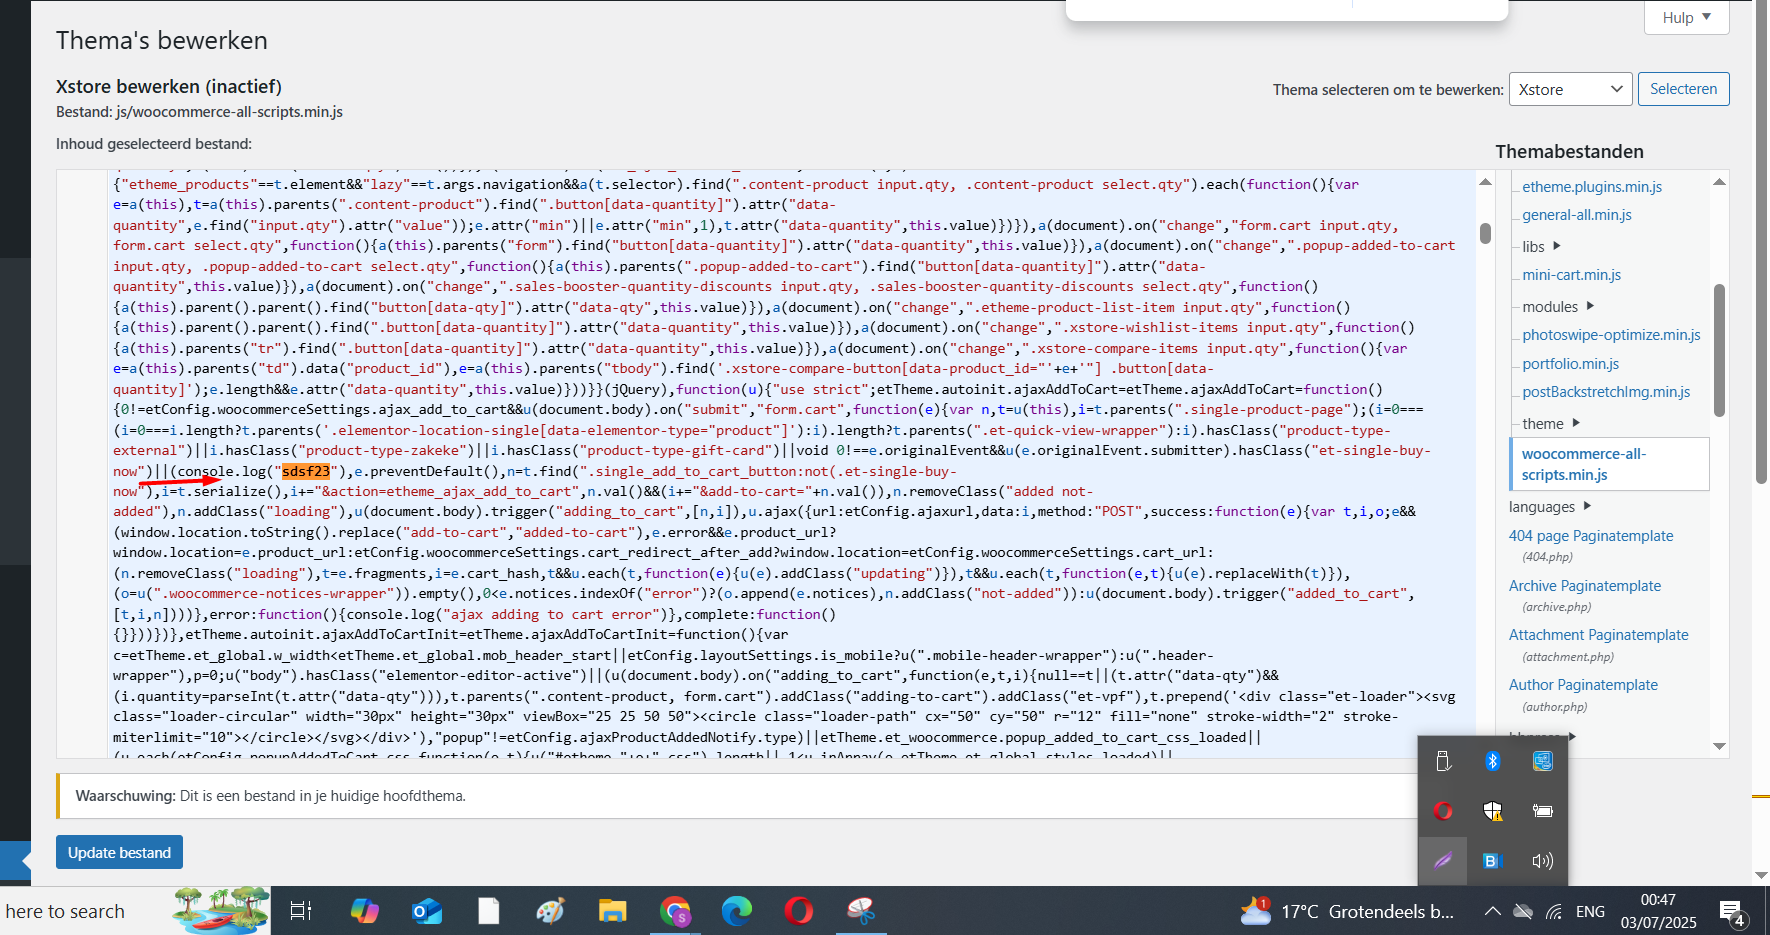This screenshot has width=1770, height=935.
Task: Open the clock showing 00:47
Action: [x=1658, y=911]
